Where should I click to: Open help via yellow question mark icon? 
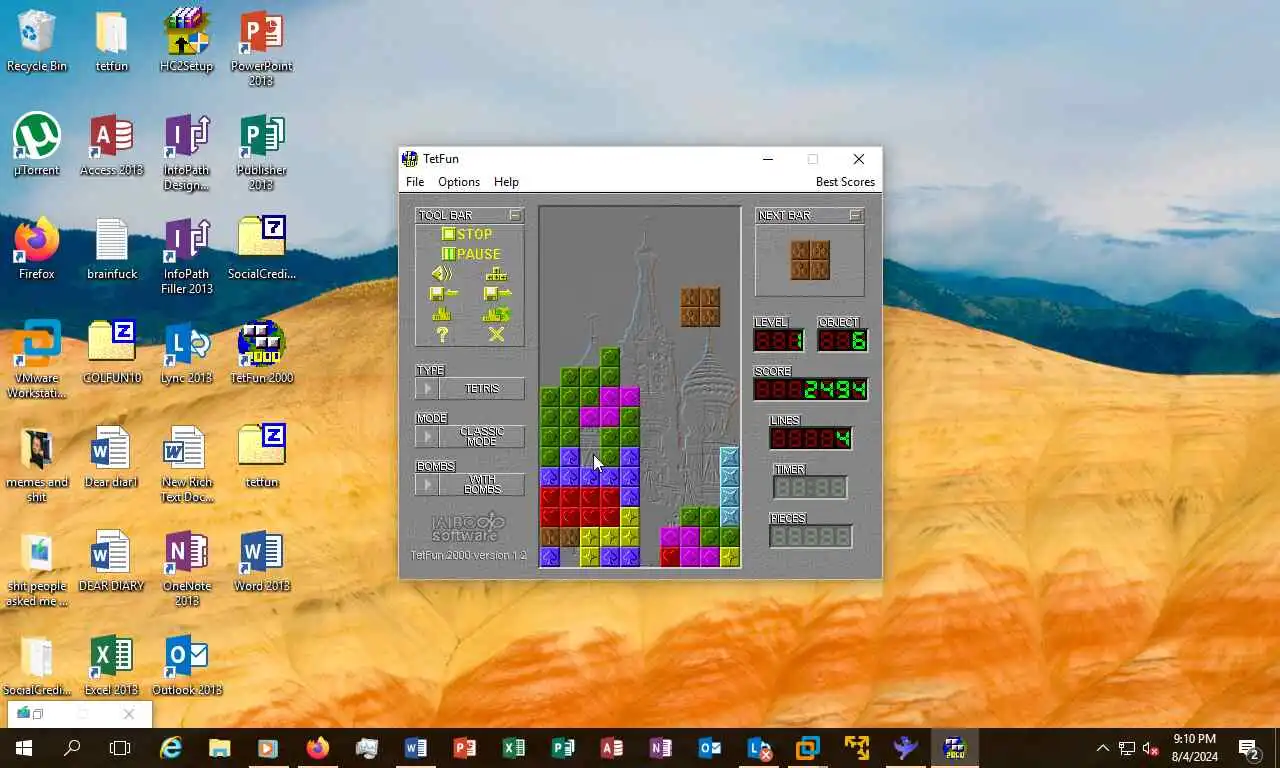(x=442, y=335)
